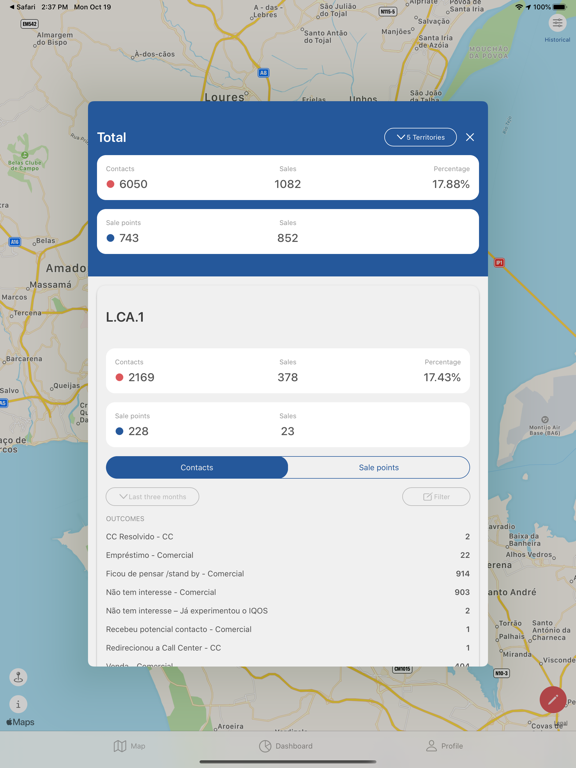This screenshot has width=576, height=768.
Task: Tap the battery status indicator
Action: click(559, 7)
